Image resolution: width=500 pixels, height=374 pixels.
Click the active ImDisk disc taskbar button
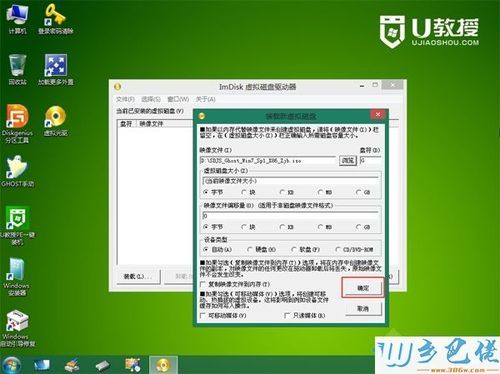pyautogui.click(x=163, y=365)
